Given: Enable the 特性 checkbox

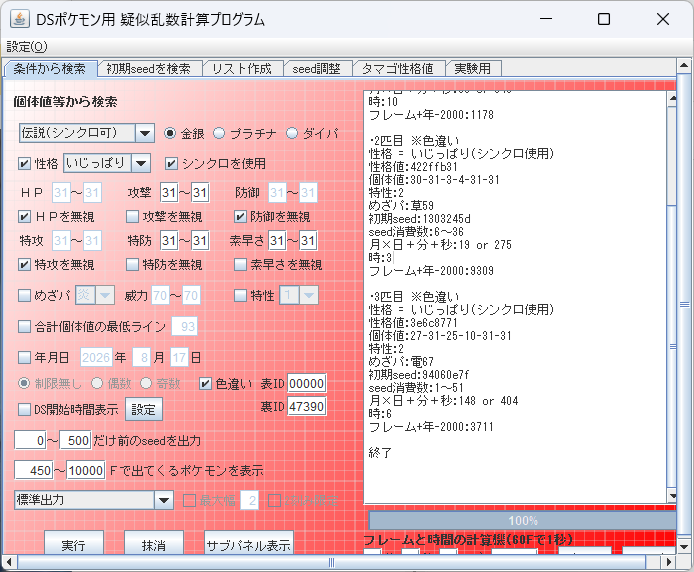Looking at the screenshot, I should pos(240,295).
